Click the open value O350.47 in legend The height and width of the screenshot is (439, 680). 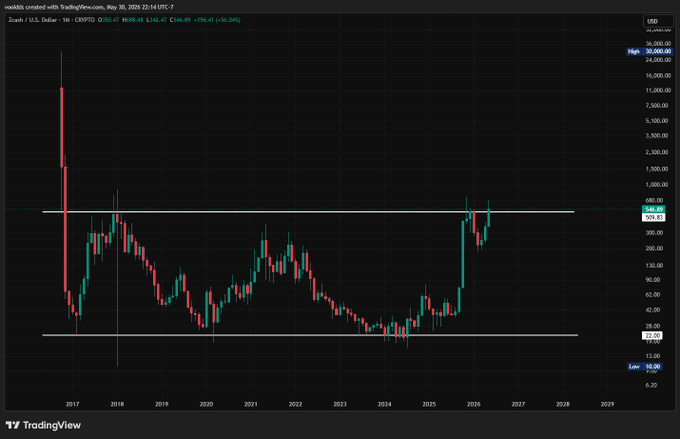pyautogui.click(x=109, y=20)
